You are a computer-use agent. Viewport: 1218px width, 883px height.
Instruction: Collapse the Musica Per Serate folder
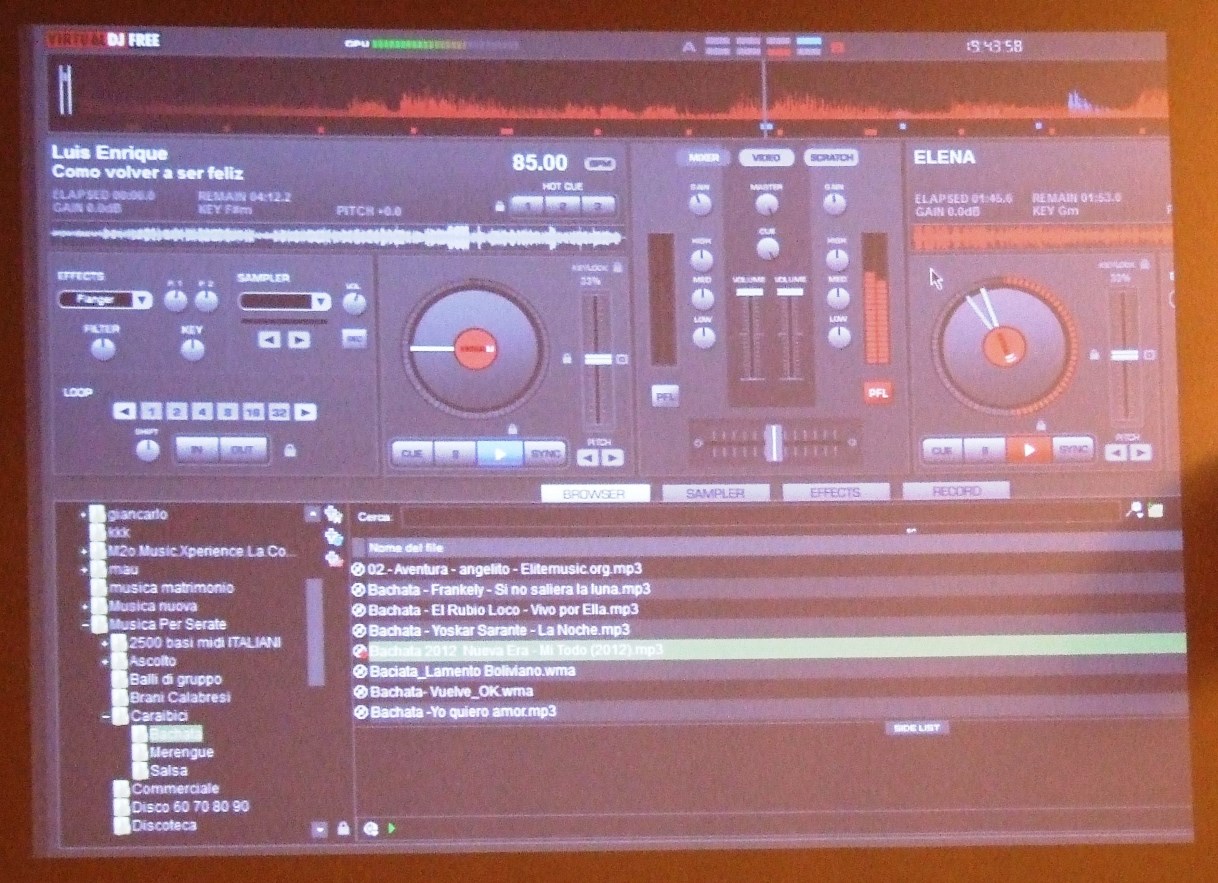pyautogui.click(x=85, y=625)
